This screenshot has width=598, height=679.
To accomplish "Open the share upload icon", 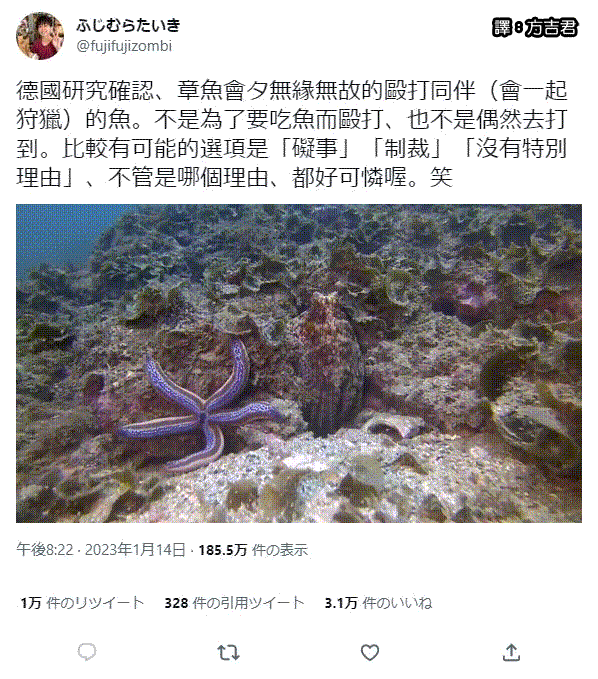I will point(511,652).
